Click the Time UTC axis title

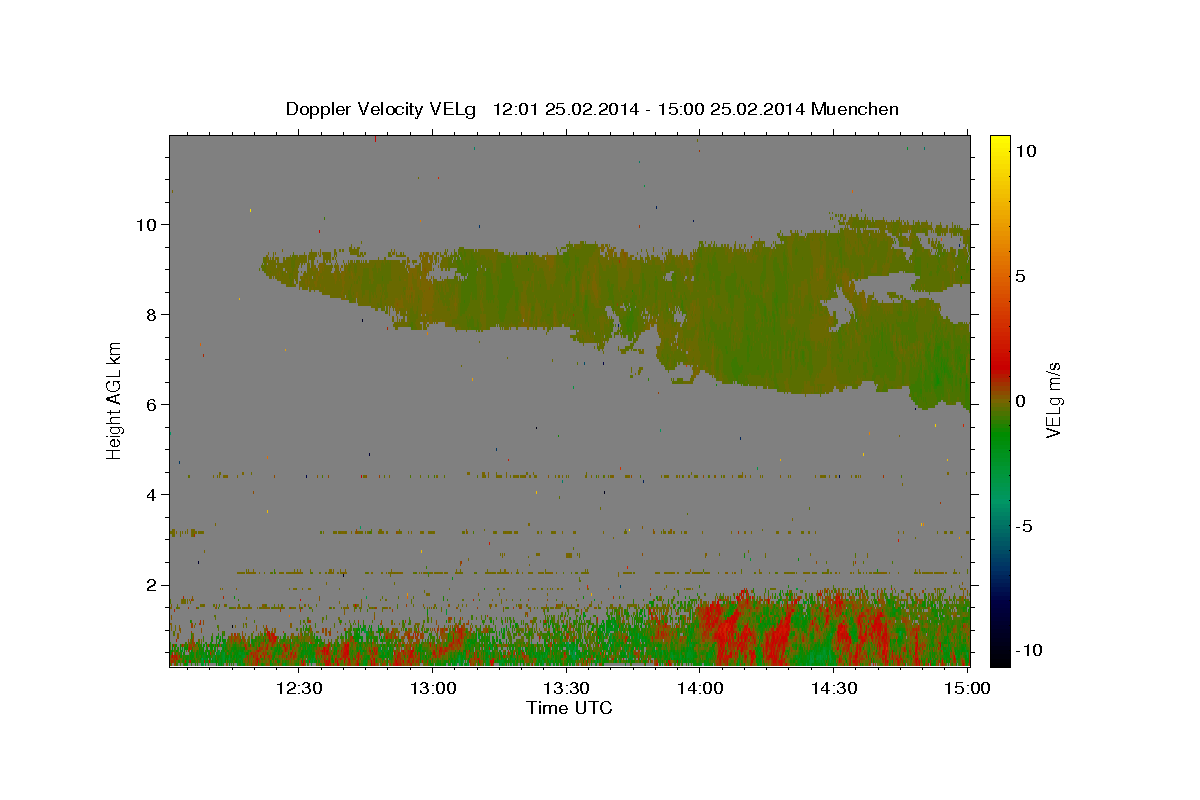(x=569, y=708)
